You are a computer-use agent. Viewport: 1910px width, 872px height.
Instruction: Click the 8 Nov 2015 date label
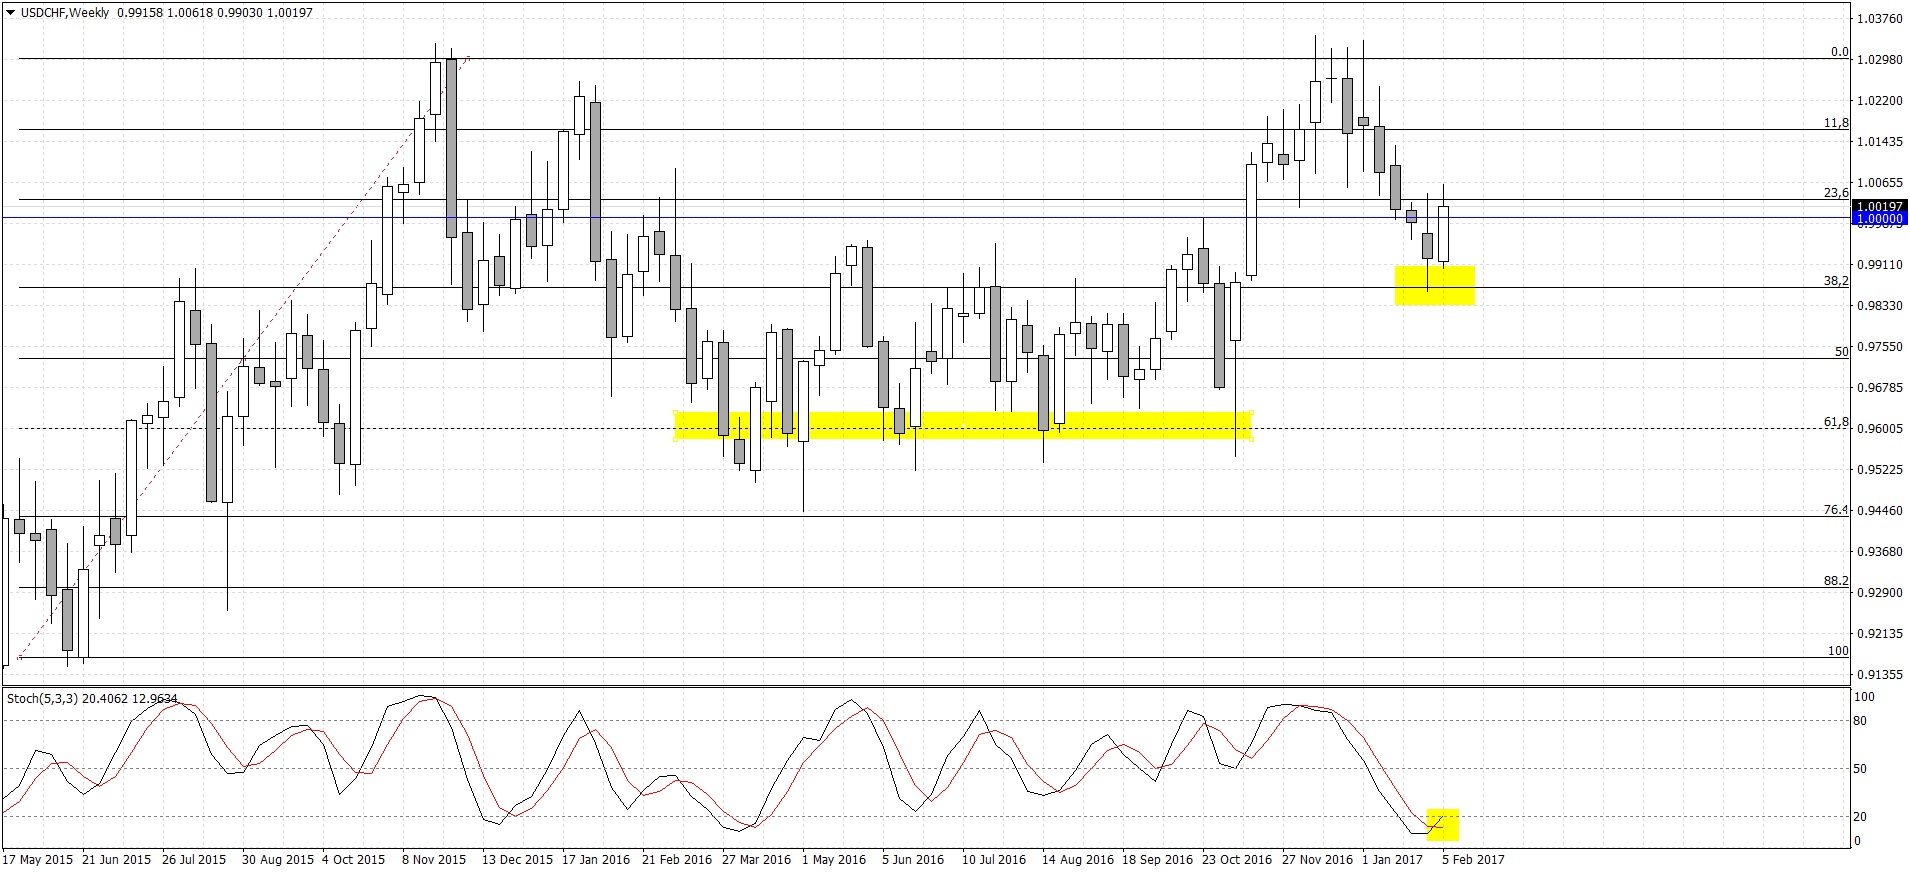434,859
